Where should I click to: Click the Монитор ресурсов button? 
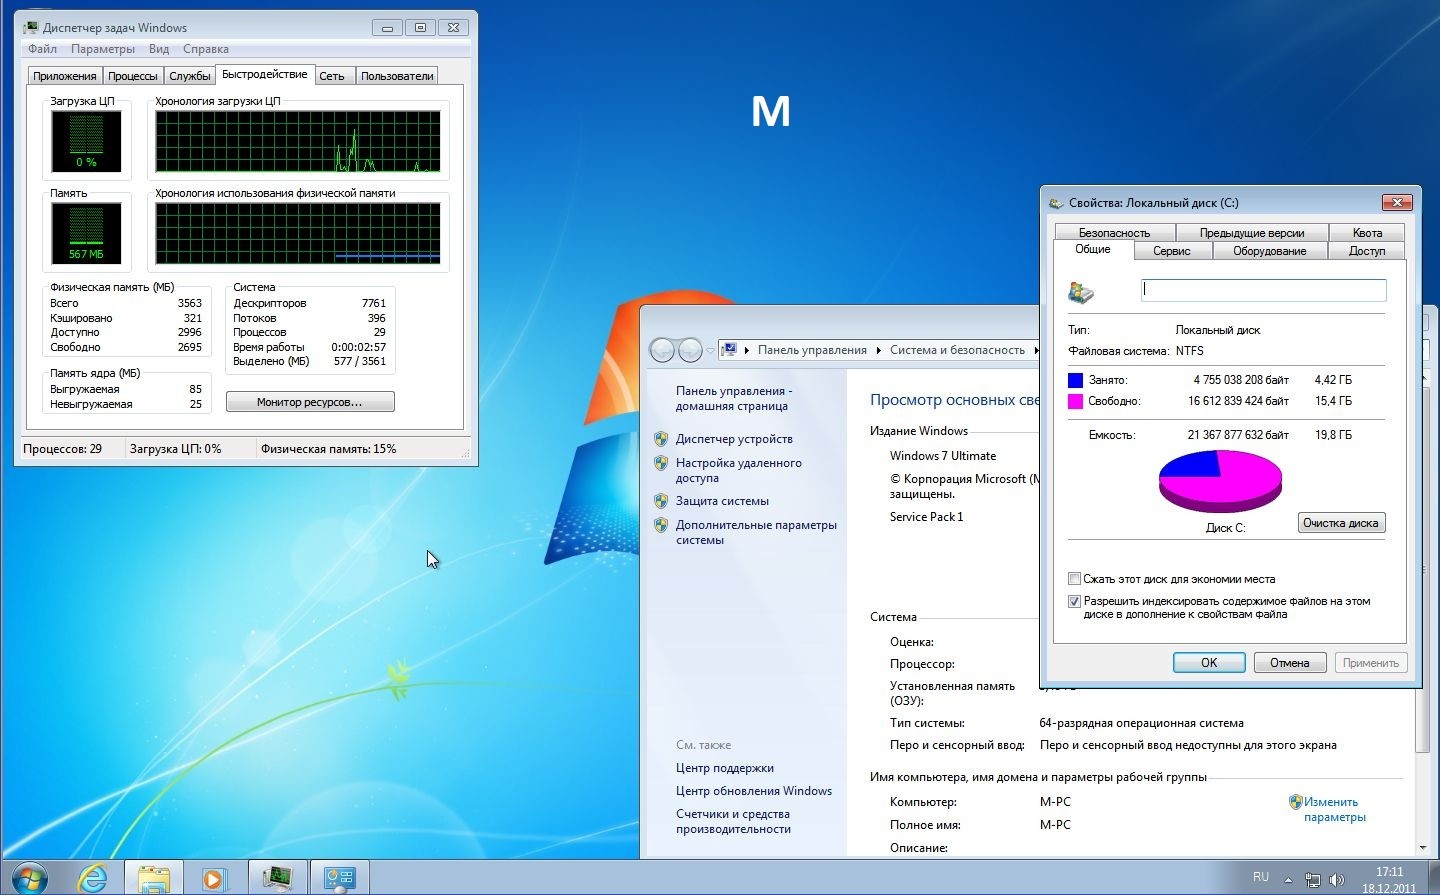(310, 402)
